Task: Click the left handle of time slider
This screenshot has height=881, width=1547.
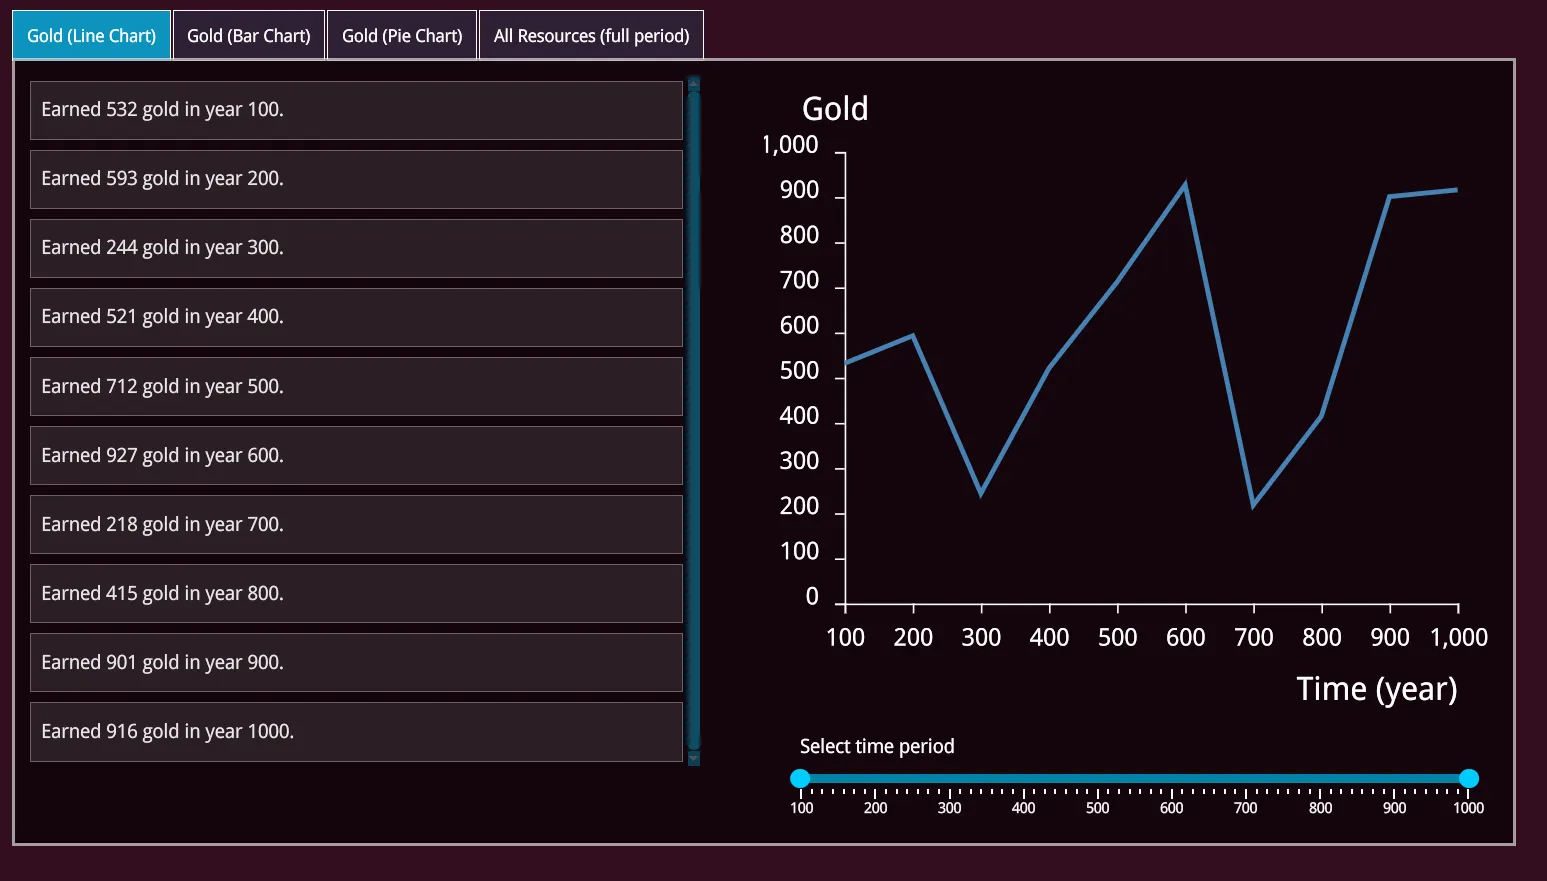Action: 800,778
